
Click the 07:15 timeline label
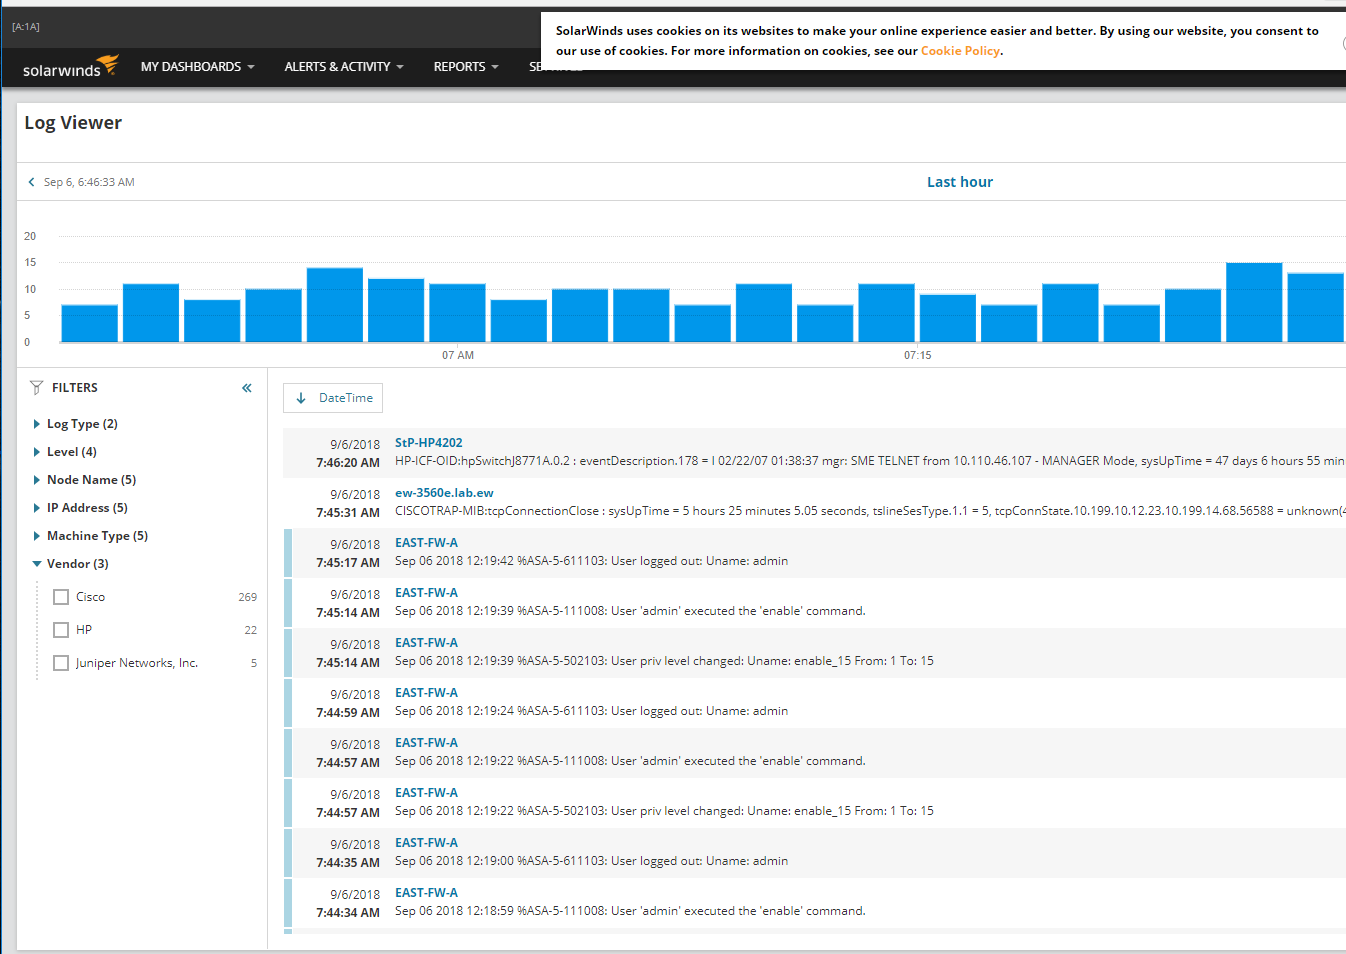tap(918, 355)
